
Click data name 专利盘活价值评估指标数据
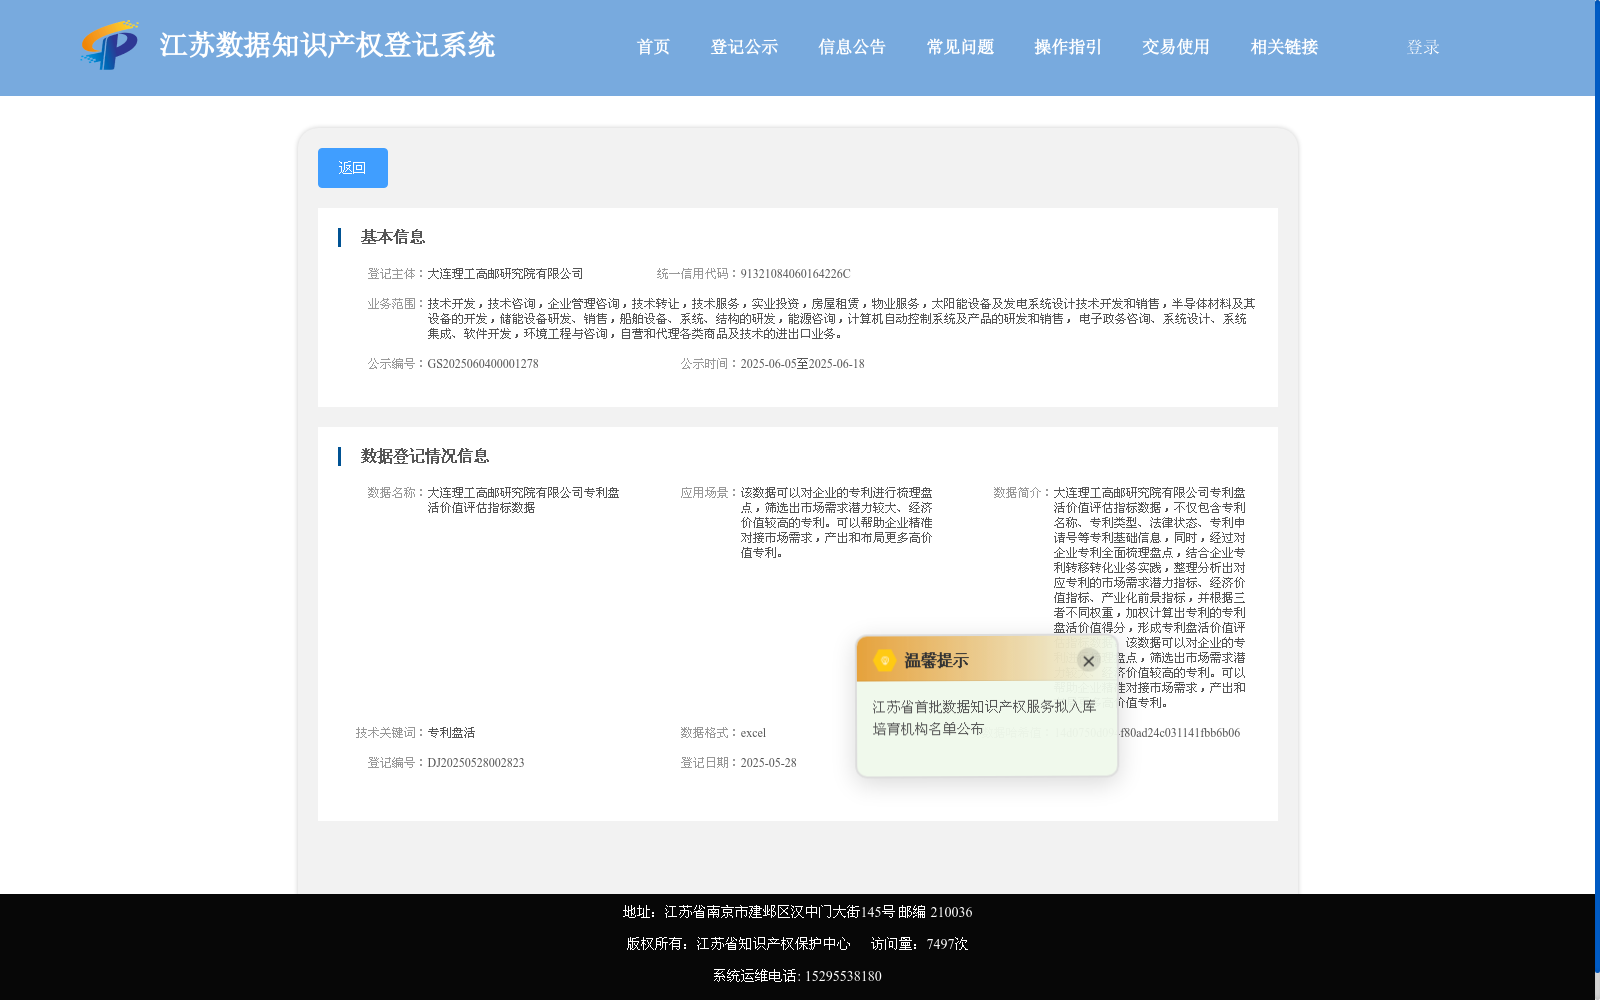tap(524, 500)
